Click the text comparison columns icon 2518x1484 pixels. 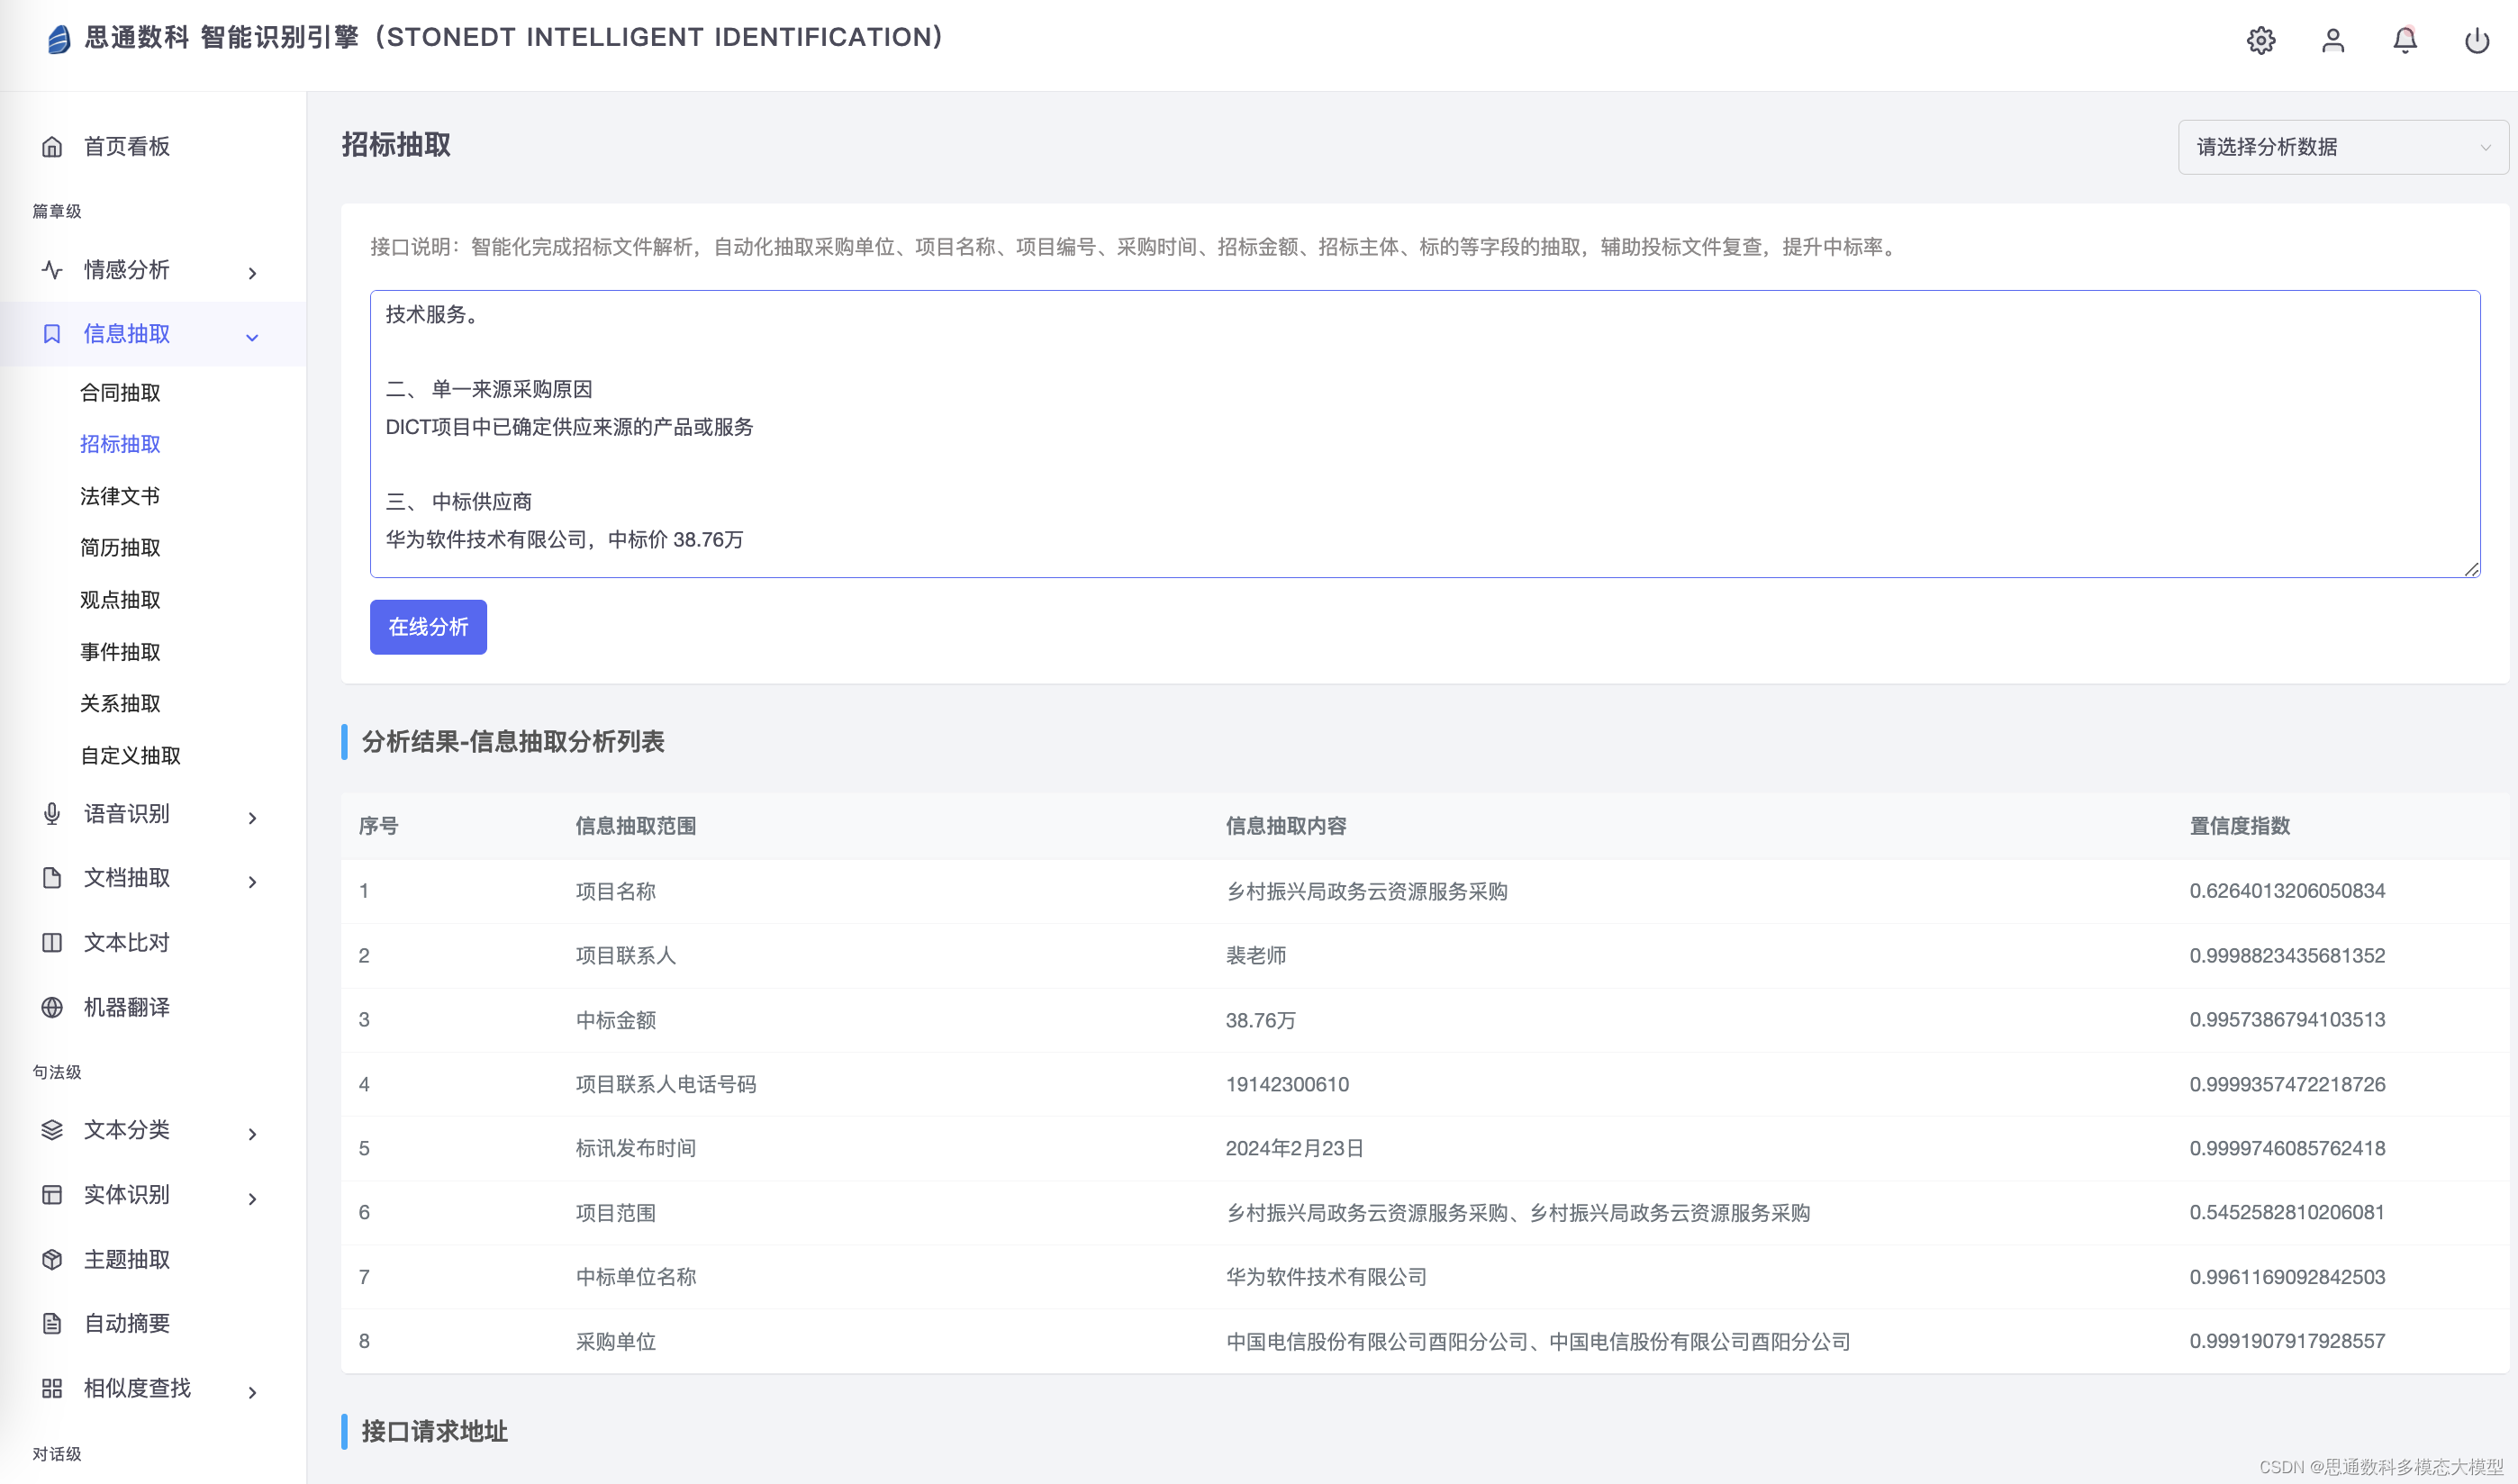click(52, 942)
